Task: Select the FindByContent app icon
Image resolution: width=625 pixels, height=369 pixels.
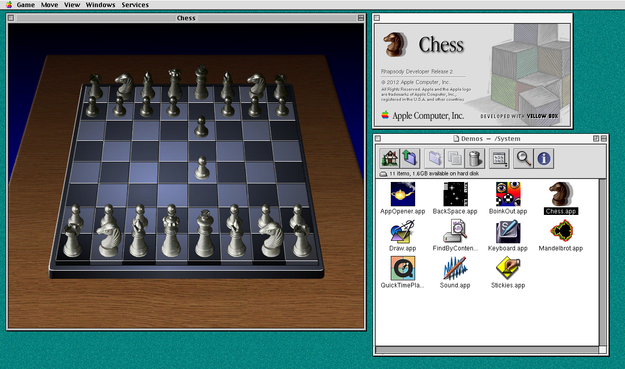Action: coord(455,231)
